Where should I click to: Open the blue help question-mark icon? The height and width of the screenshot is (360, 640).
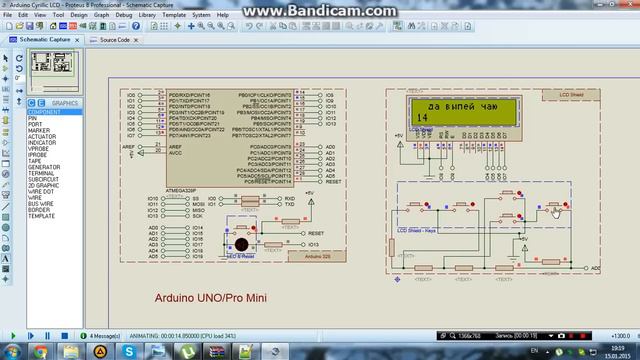coord(136,26)
